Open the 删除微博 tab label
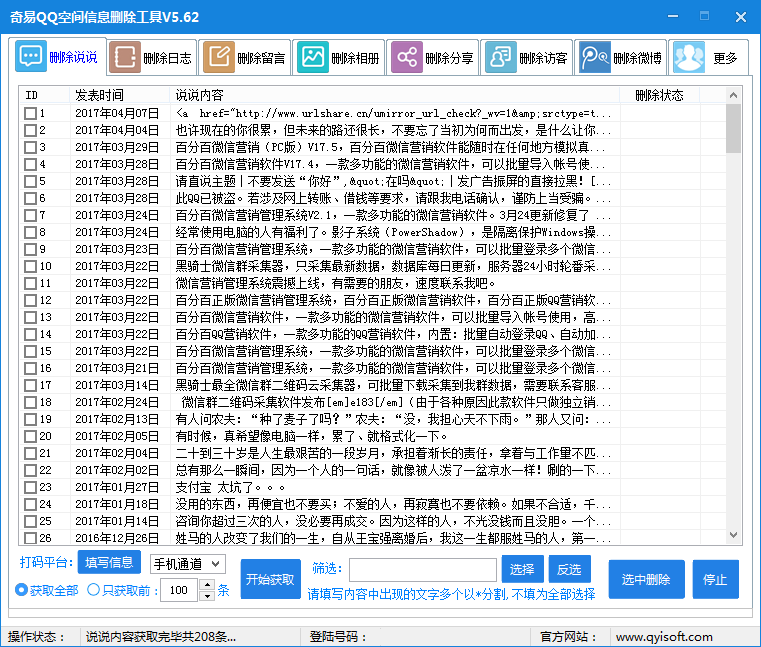Viewport: 761px width, 647px height. tap(637, 59)
